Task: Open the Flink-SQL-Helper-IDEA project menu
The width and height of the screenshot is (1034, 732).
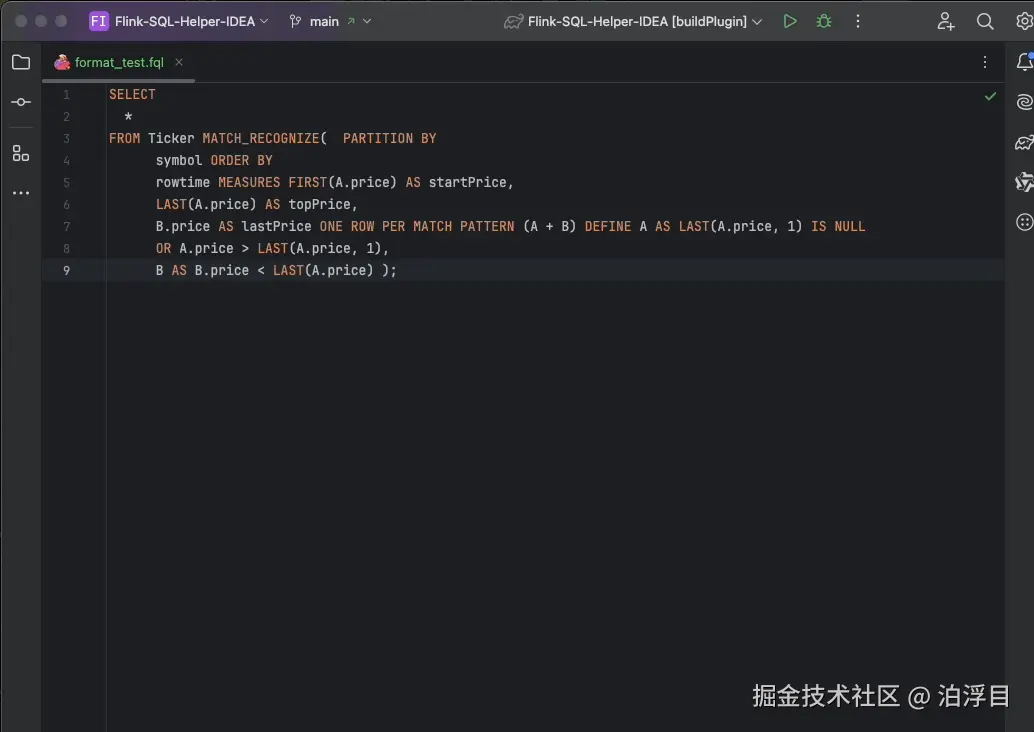Action: click(178, 20)
